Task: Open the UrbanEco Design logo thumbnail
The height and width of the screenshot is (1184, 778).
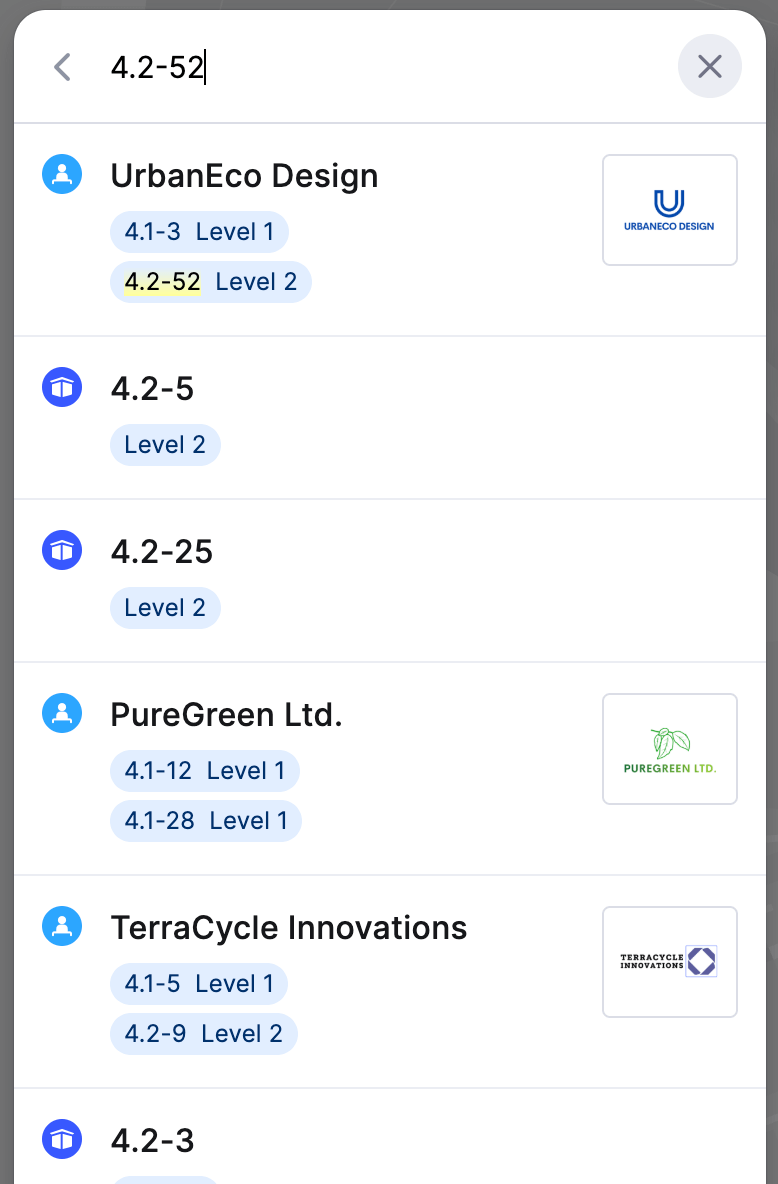Action: (669, 210)
